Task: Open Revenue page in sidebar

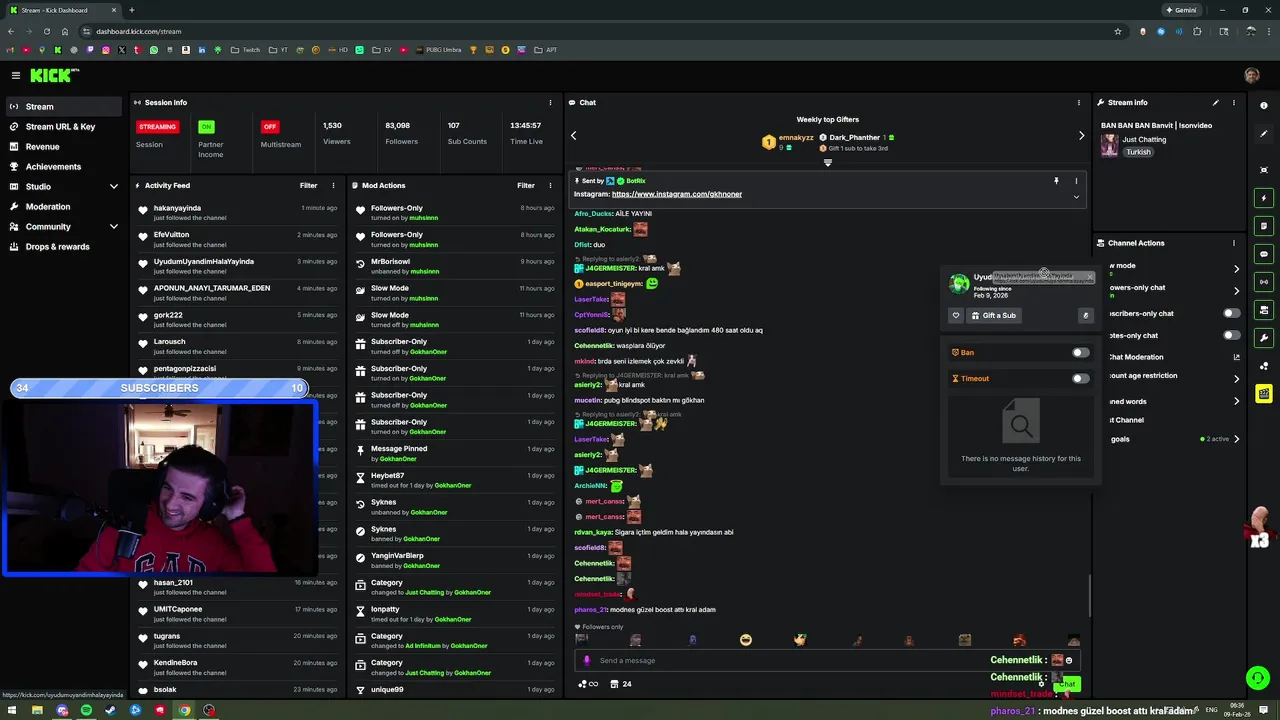Action: point(63,146)
